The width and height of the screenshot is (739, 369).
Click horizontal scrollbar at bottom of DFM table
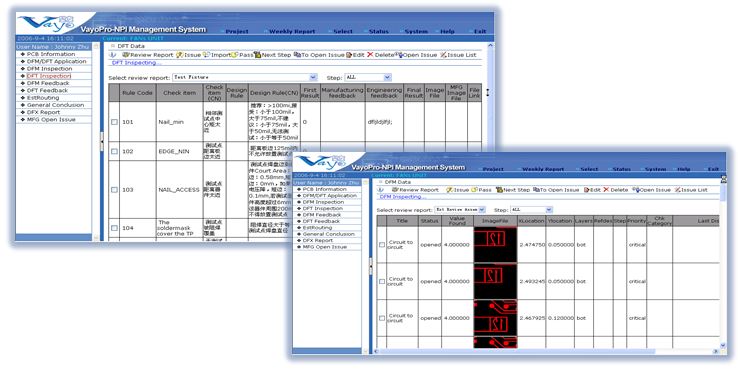click(517, 352)
